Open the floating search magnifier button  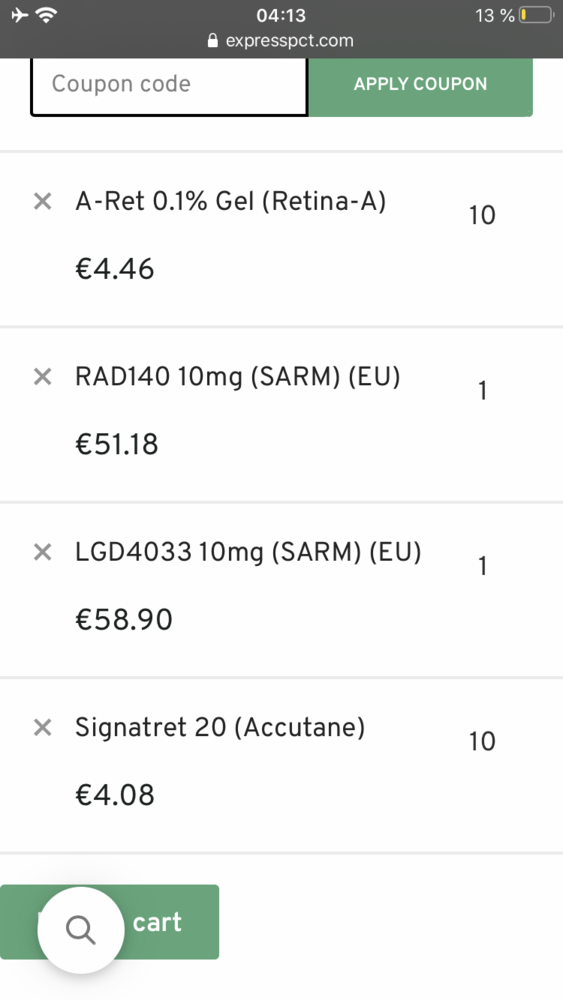(81, 930)
